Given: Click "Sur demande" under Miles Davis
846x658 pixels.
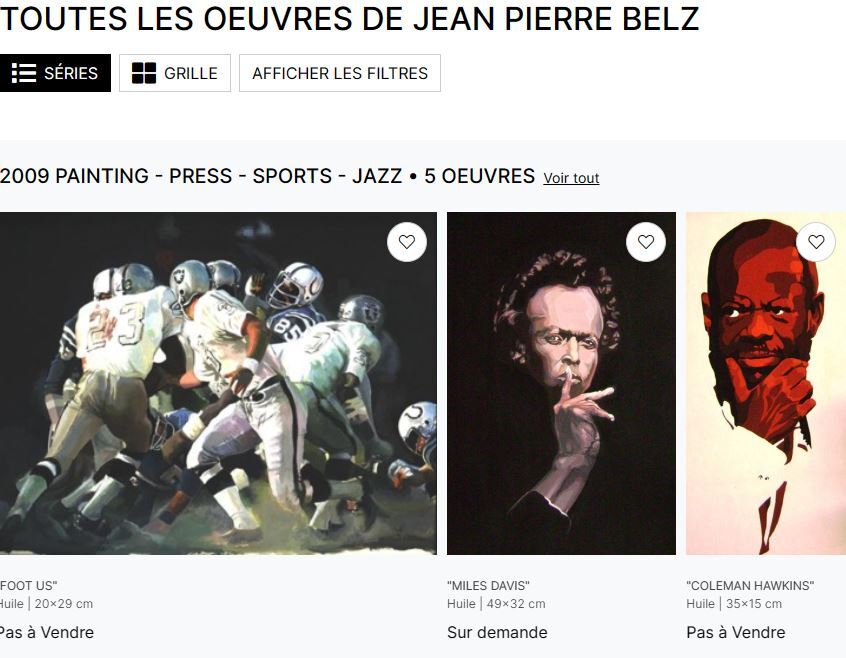Looking at the screenshot, I should point(497,632).
